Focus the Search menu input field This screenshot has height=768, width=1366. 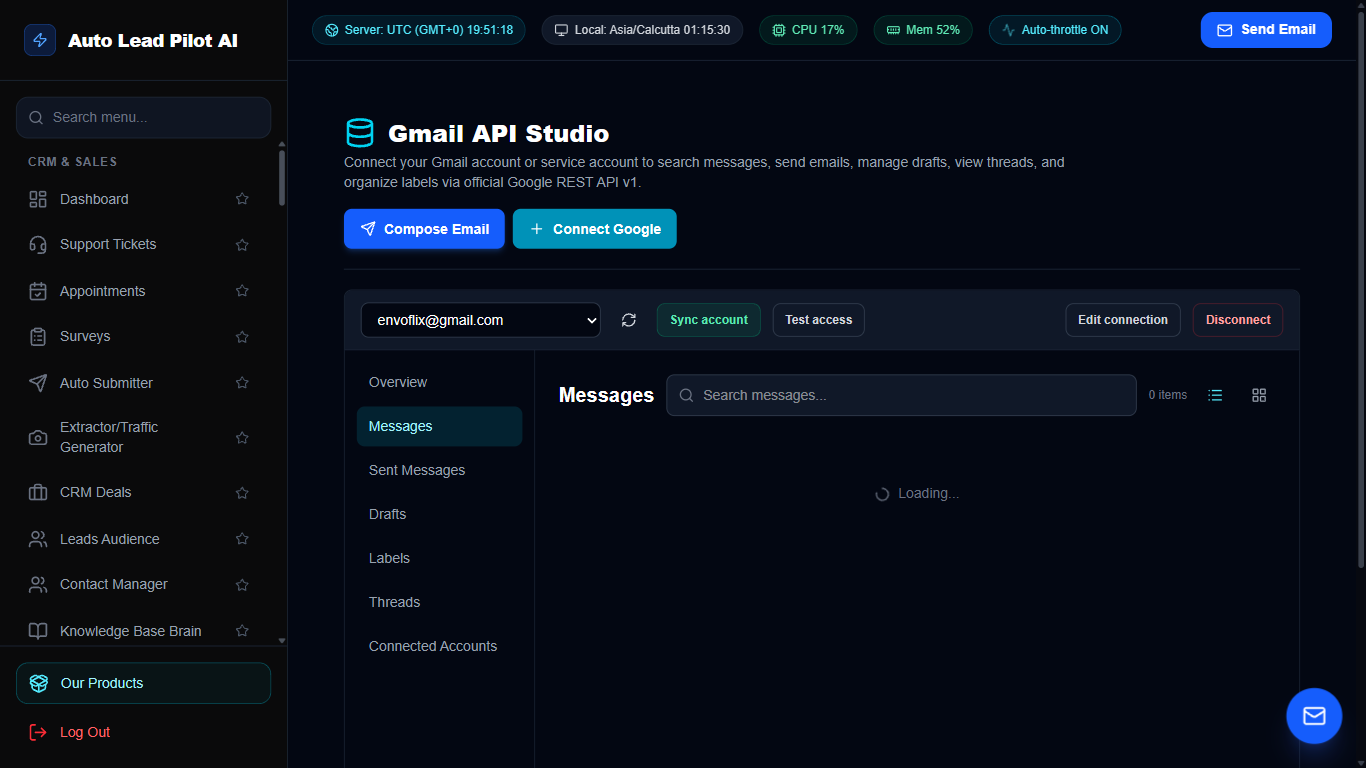pos(143,118)
